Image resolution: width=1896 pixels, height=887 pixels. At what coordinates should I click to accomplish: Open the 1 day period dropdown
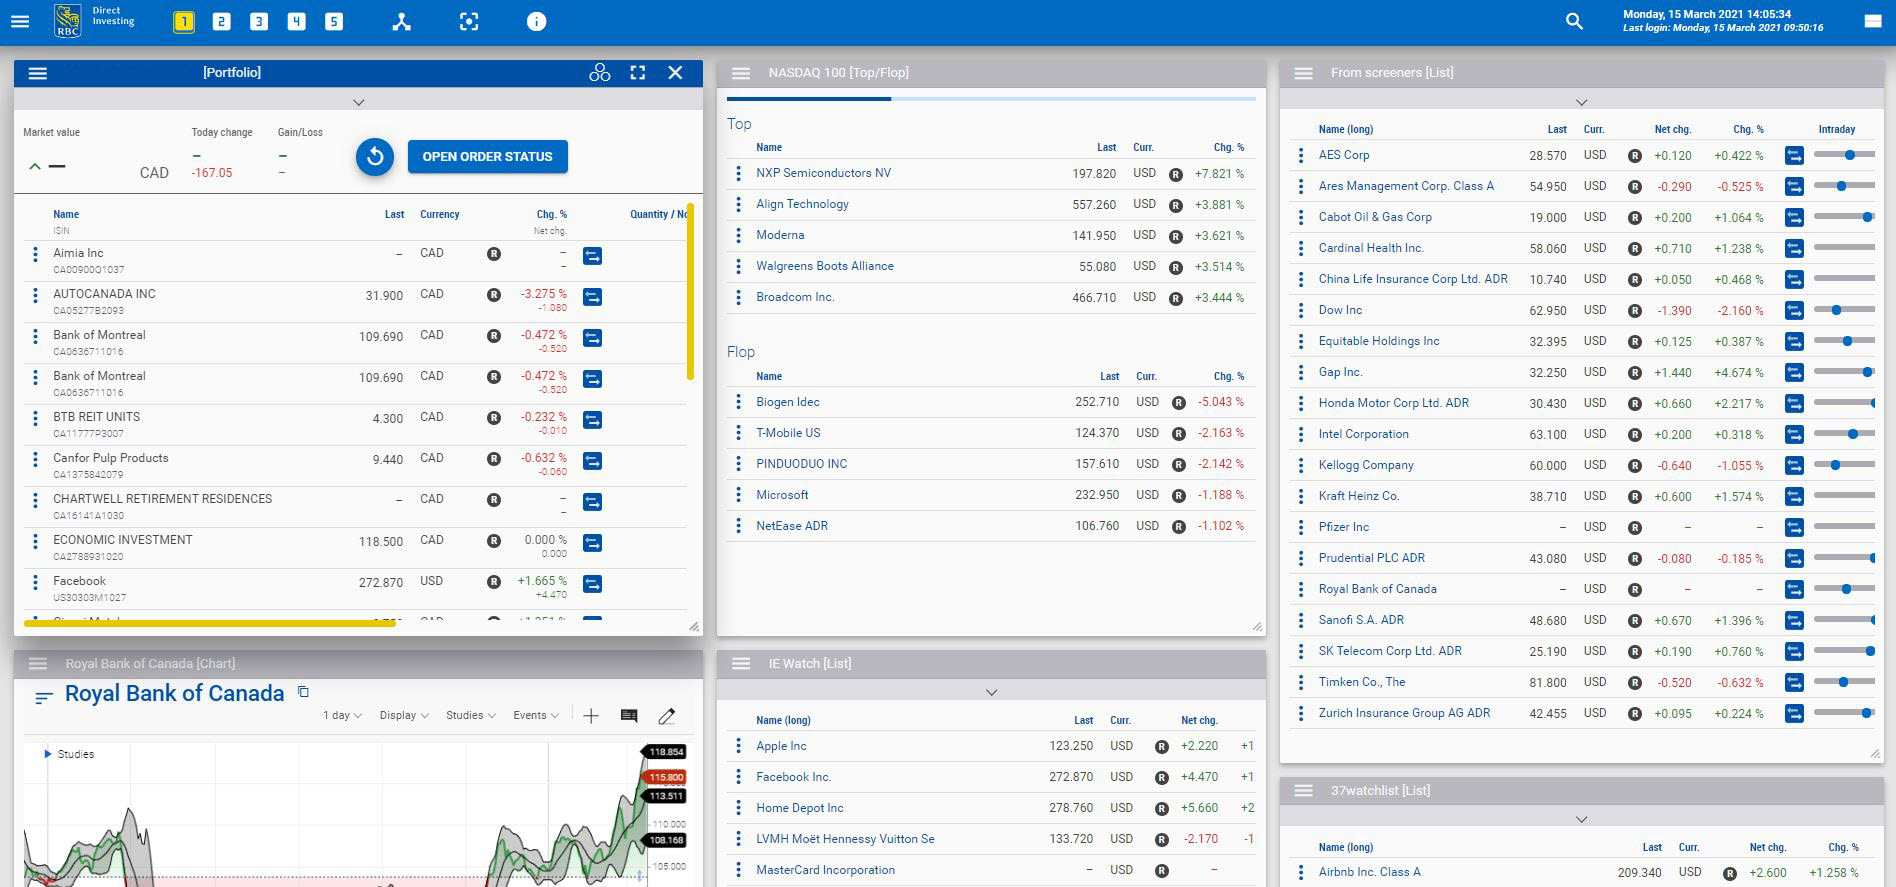342,716
